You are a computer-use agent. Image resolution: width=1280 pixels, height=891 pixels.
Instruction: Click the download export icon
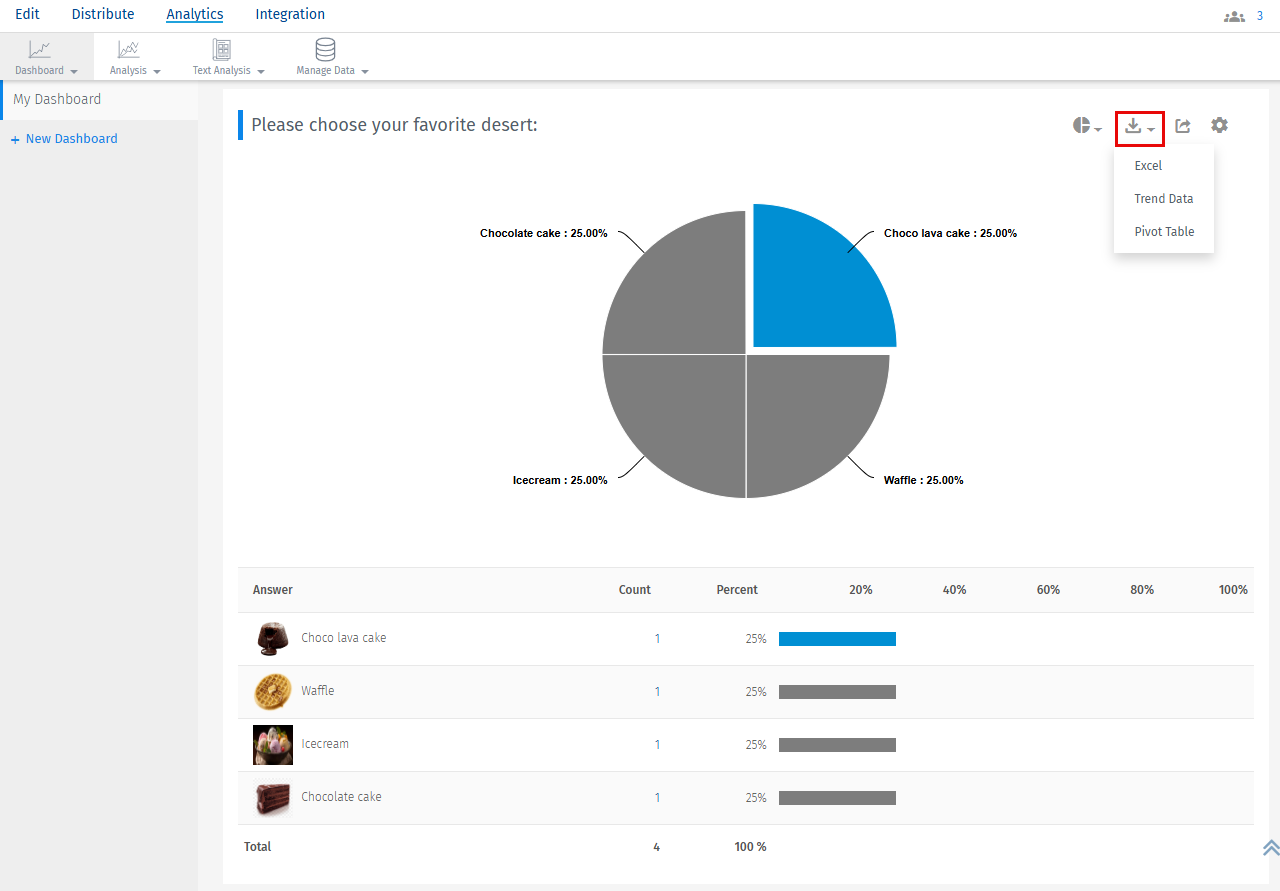(x=1134, y=126)
